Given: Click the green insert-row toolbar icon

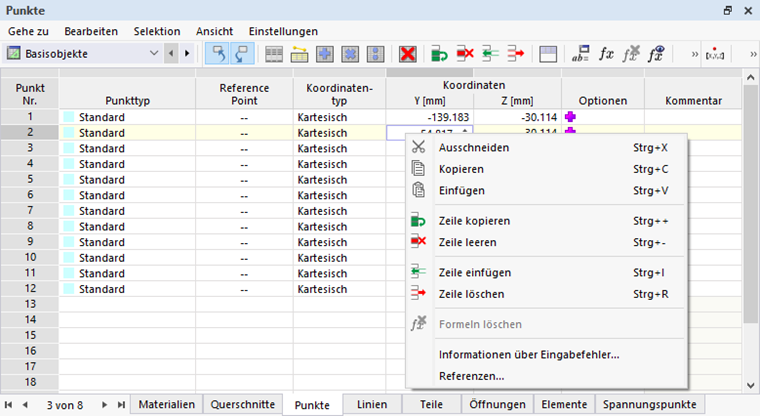Looking at the screenshot, I should pyautogui.click(x=490, y=54).
